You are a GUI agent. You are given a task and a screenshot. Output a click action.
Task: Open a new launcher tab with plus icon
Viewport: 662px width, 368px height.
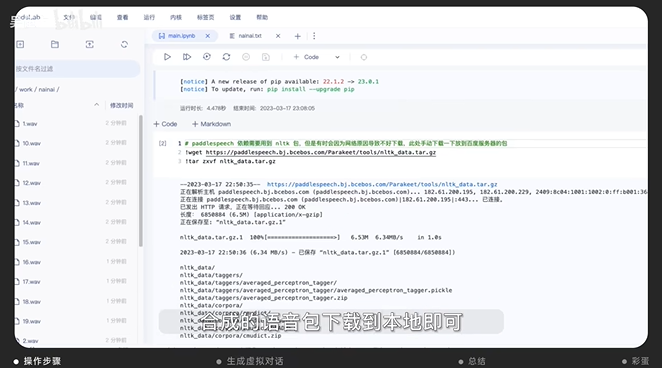point(297,36)
